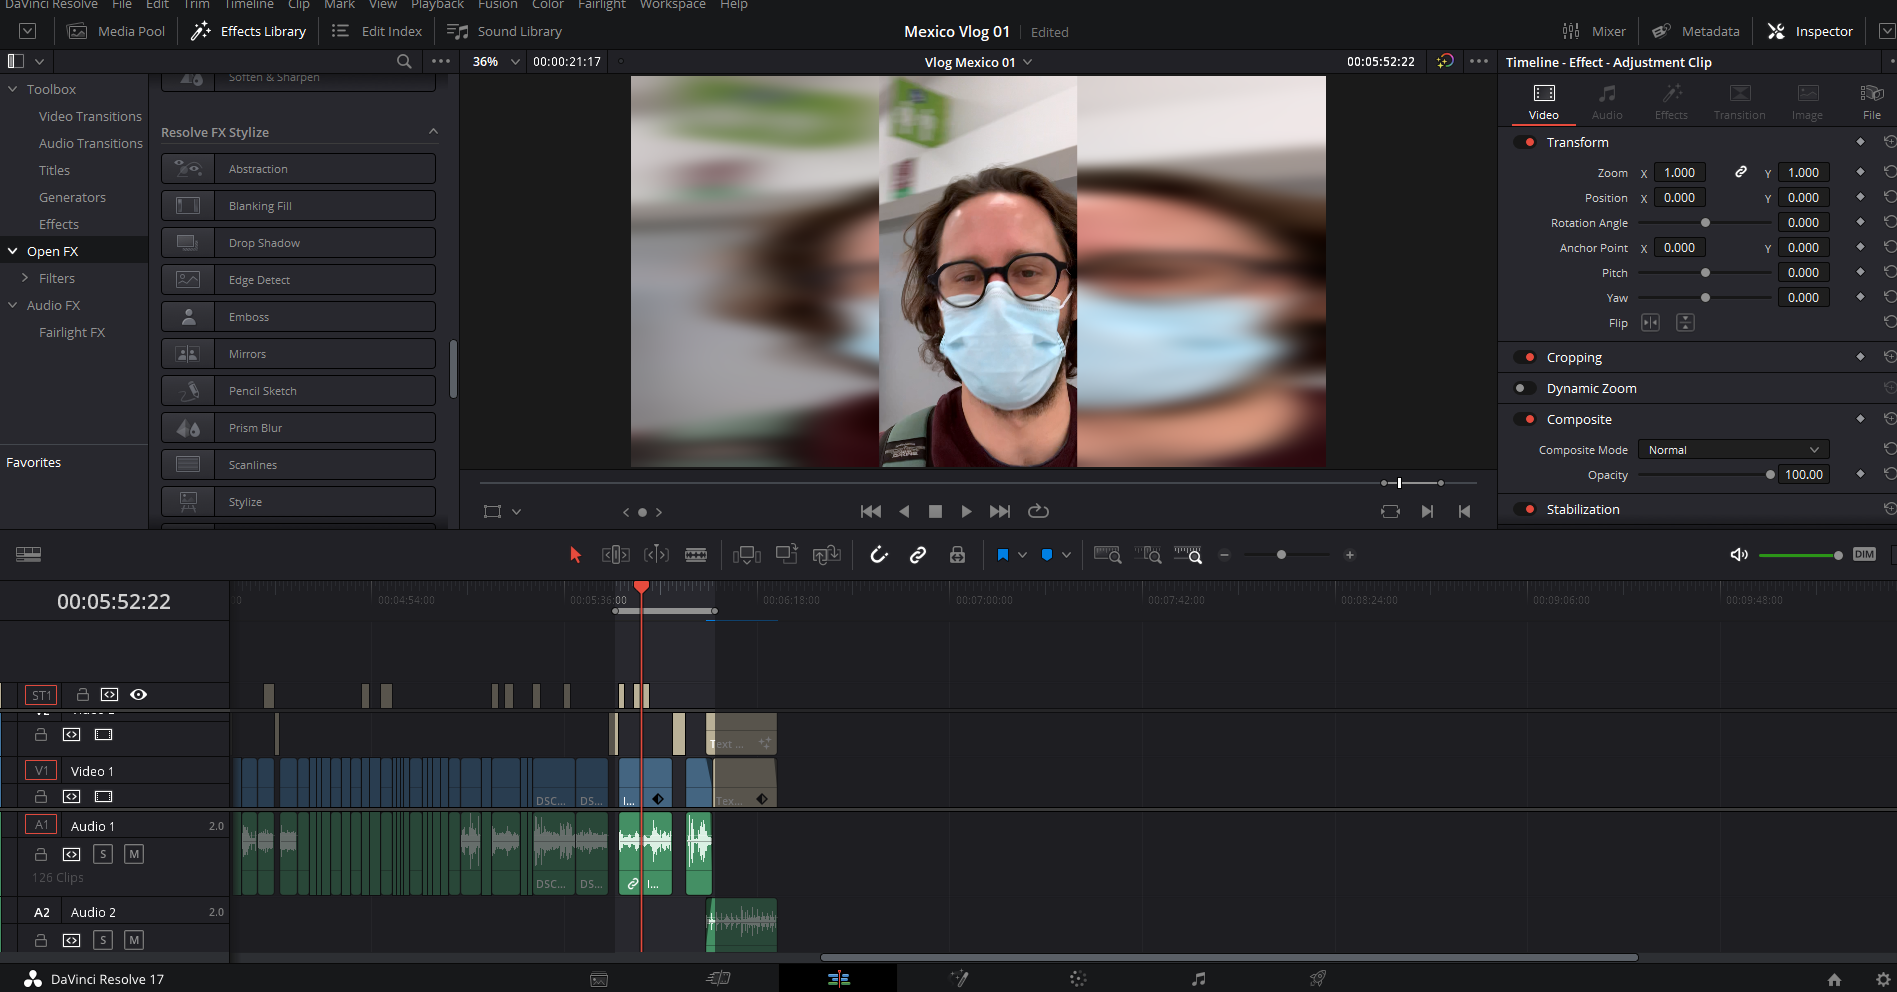Image resolution: width=1897 pixels, height=992 pixels.
Task: Open the flag color dropdown arrow
Action: click(x=1022, y=555)
